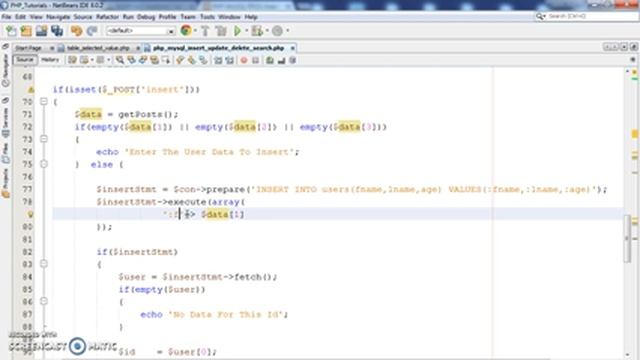Click the Find Previous Occurrence editor icon
The width and height of the screenshot is (640, 360).
[x=131, y=60]
